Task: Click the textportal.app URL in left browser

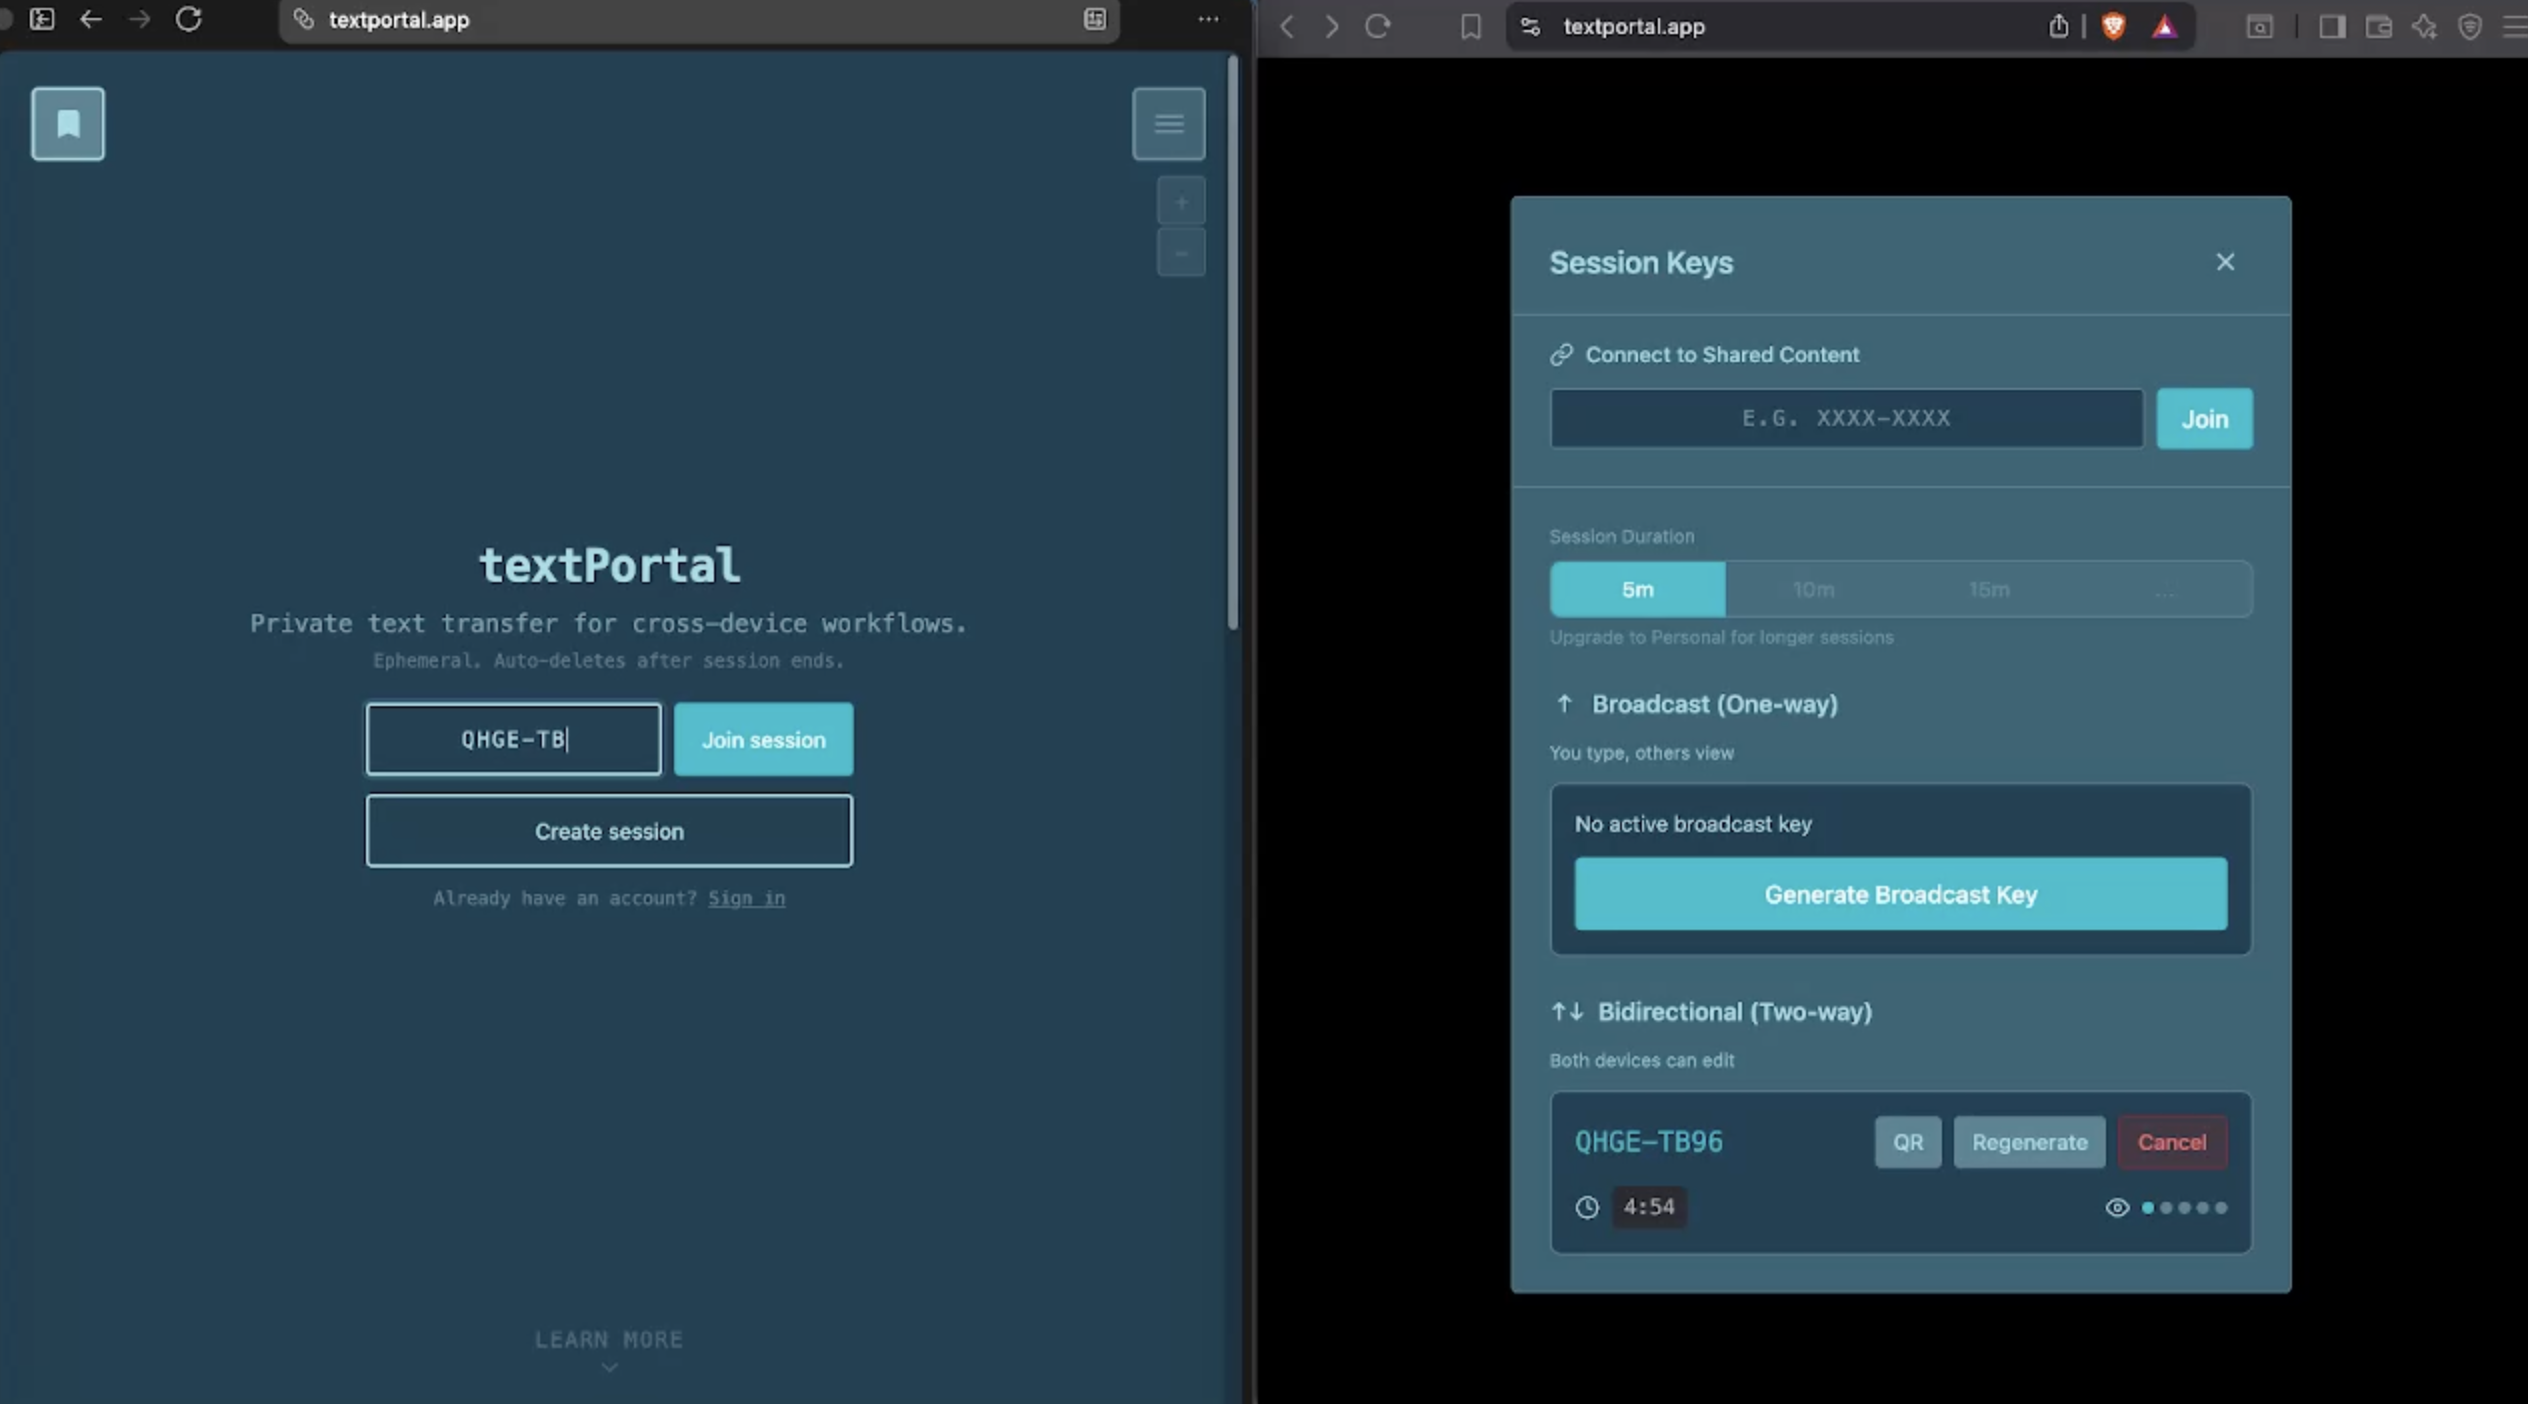Action: pyautogui.click(x=399, y=19)
